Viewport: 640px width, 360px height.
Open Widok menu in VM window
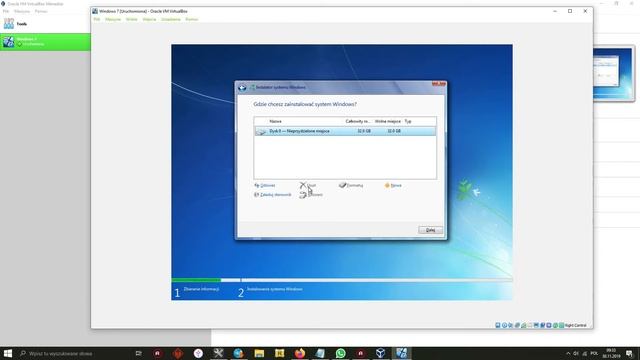[x=131, y=19]
